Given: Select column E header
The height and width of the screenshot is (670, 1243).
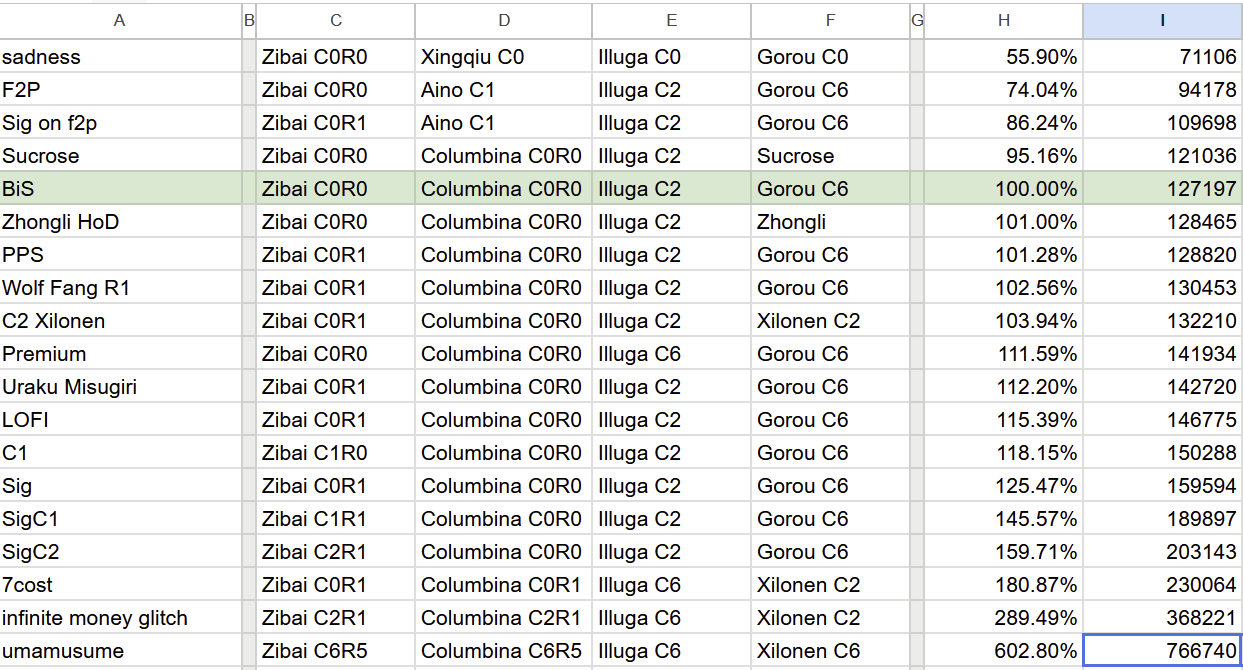Looking at the screenshot, I should 671,20.
